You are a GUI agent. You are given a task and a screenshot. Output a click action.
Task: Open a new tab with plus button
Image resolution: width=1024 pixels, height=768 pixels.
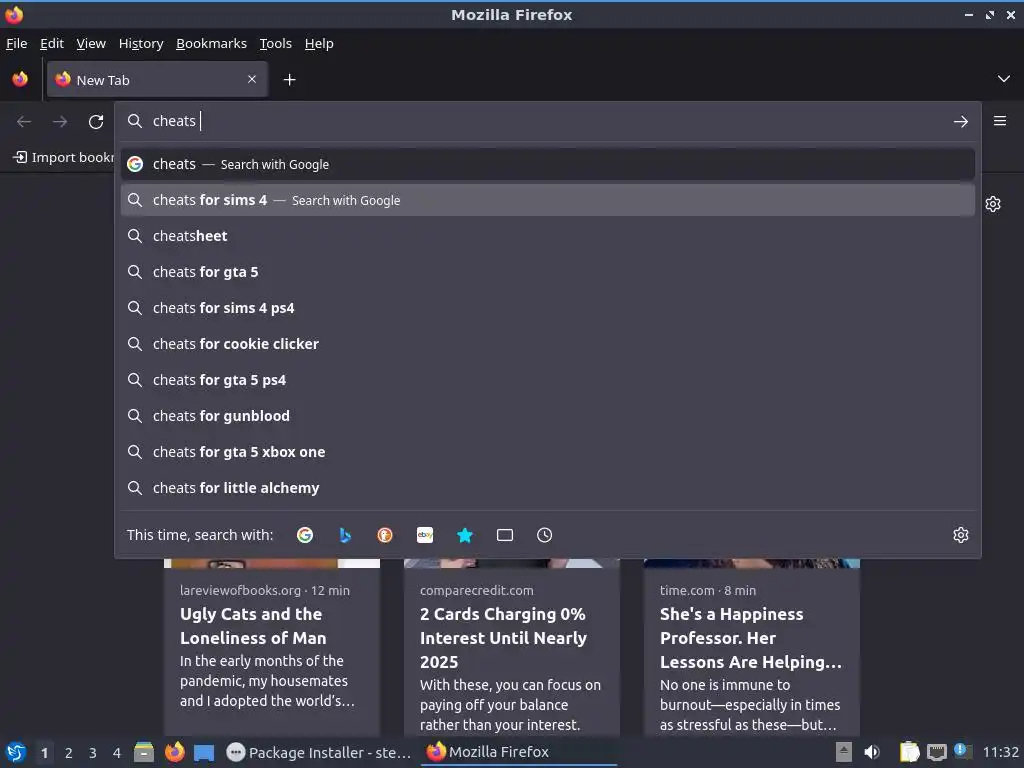click(289, 80)
